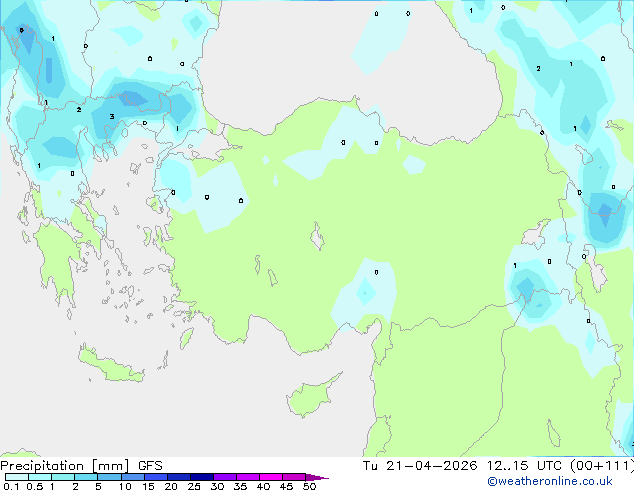634x490 pixels.
Task: Click the salt lake outline in central Turkey
Action: (317, 236)
